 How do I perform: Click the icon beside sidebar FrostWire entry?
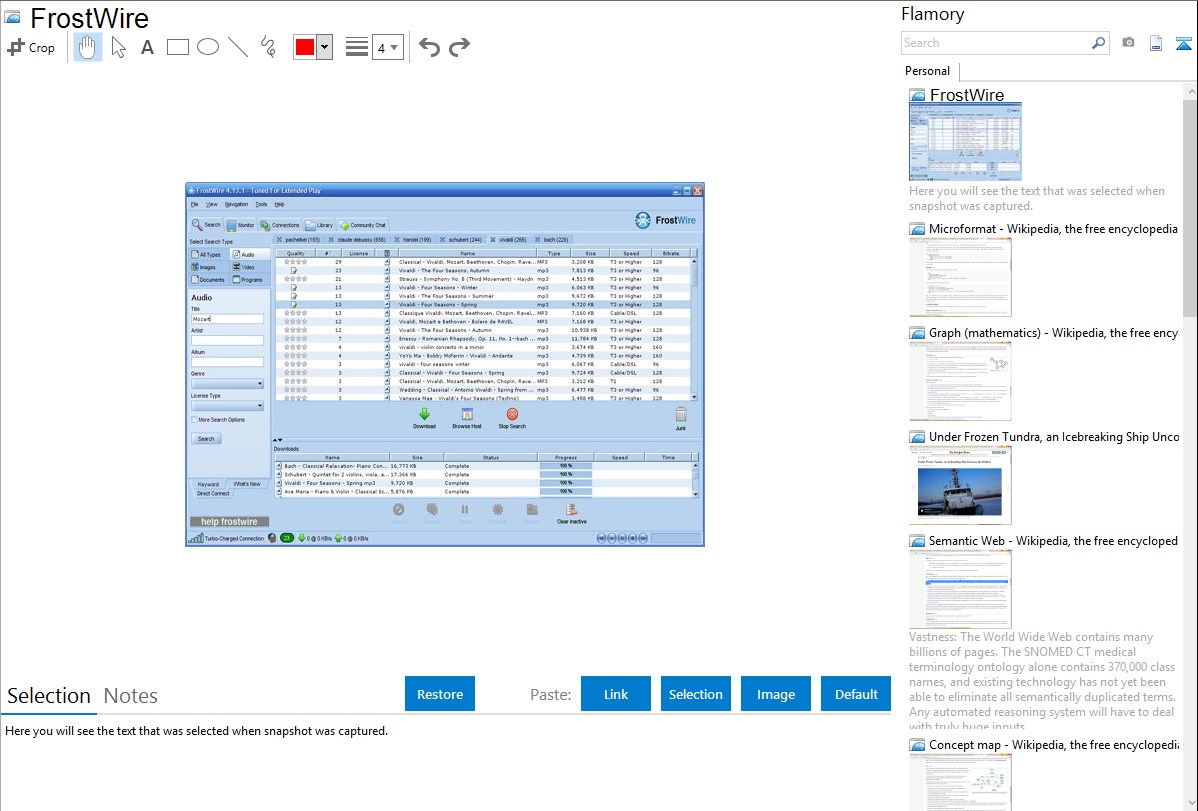(x=917, y=96)
